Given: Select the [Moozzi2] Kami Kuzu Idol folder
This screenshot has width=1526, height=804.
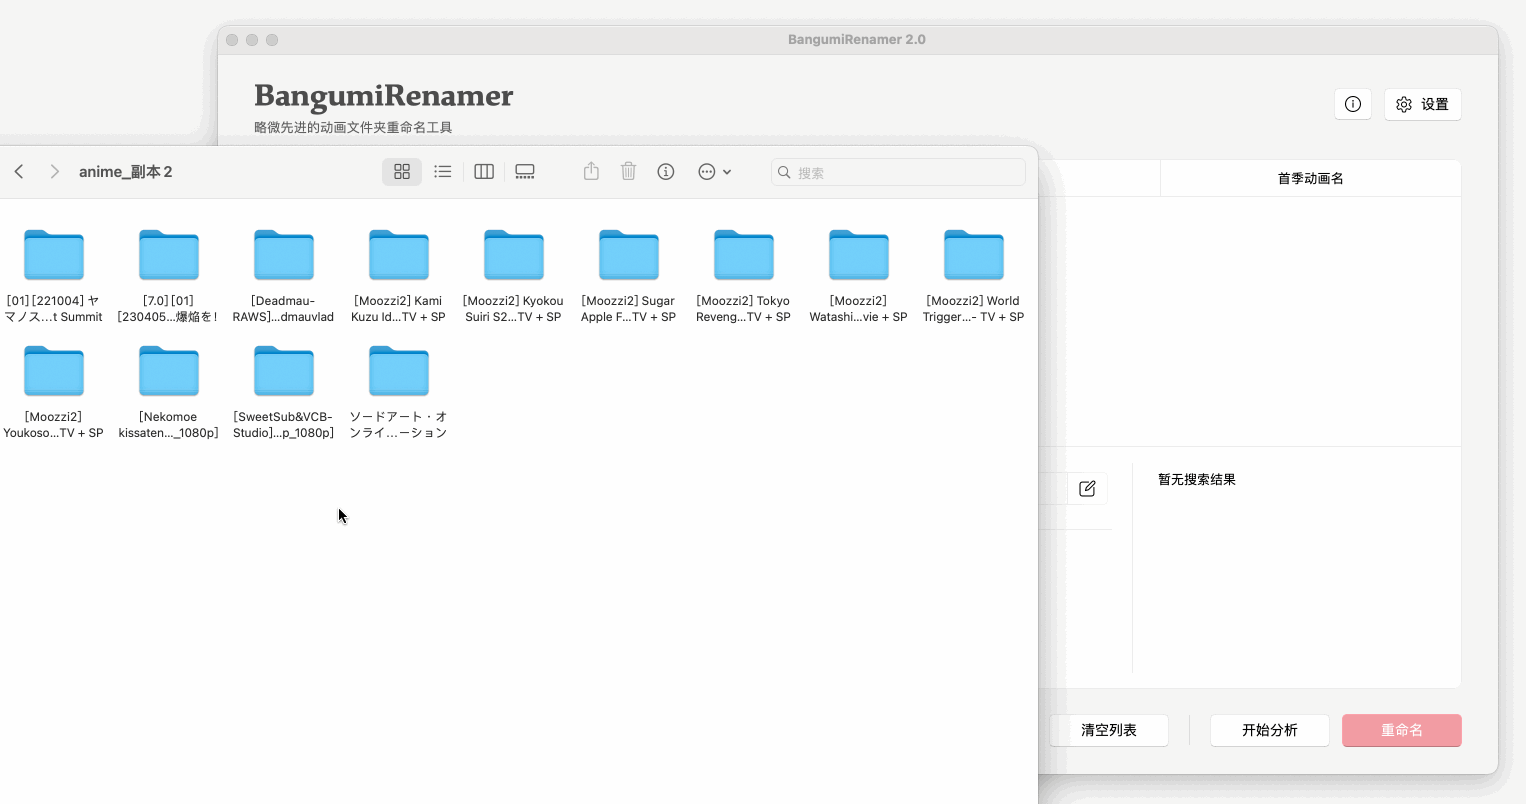Looking at the screenshot, I should coord(399,275).
